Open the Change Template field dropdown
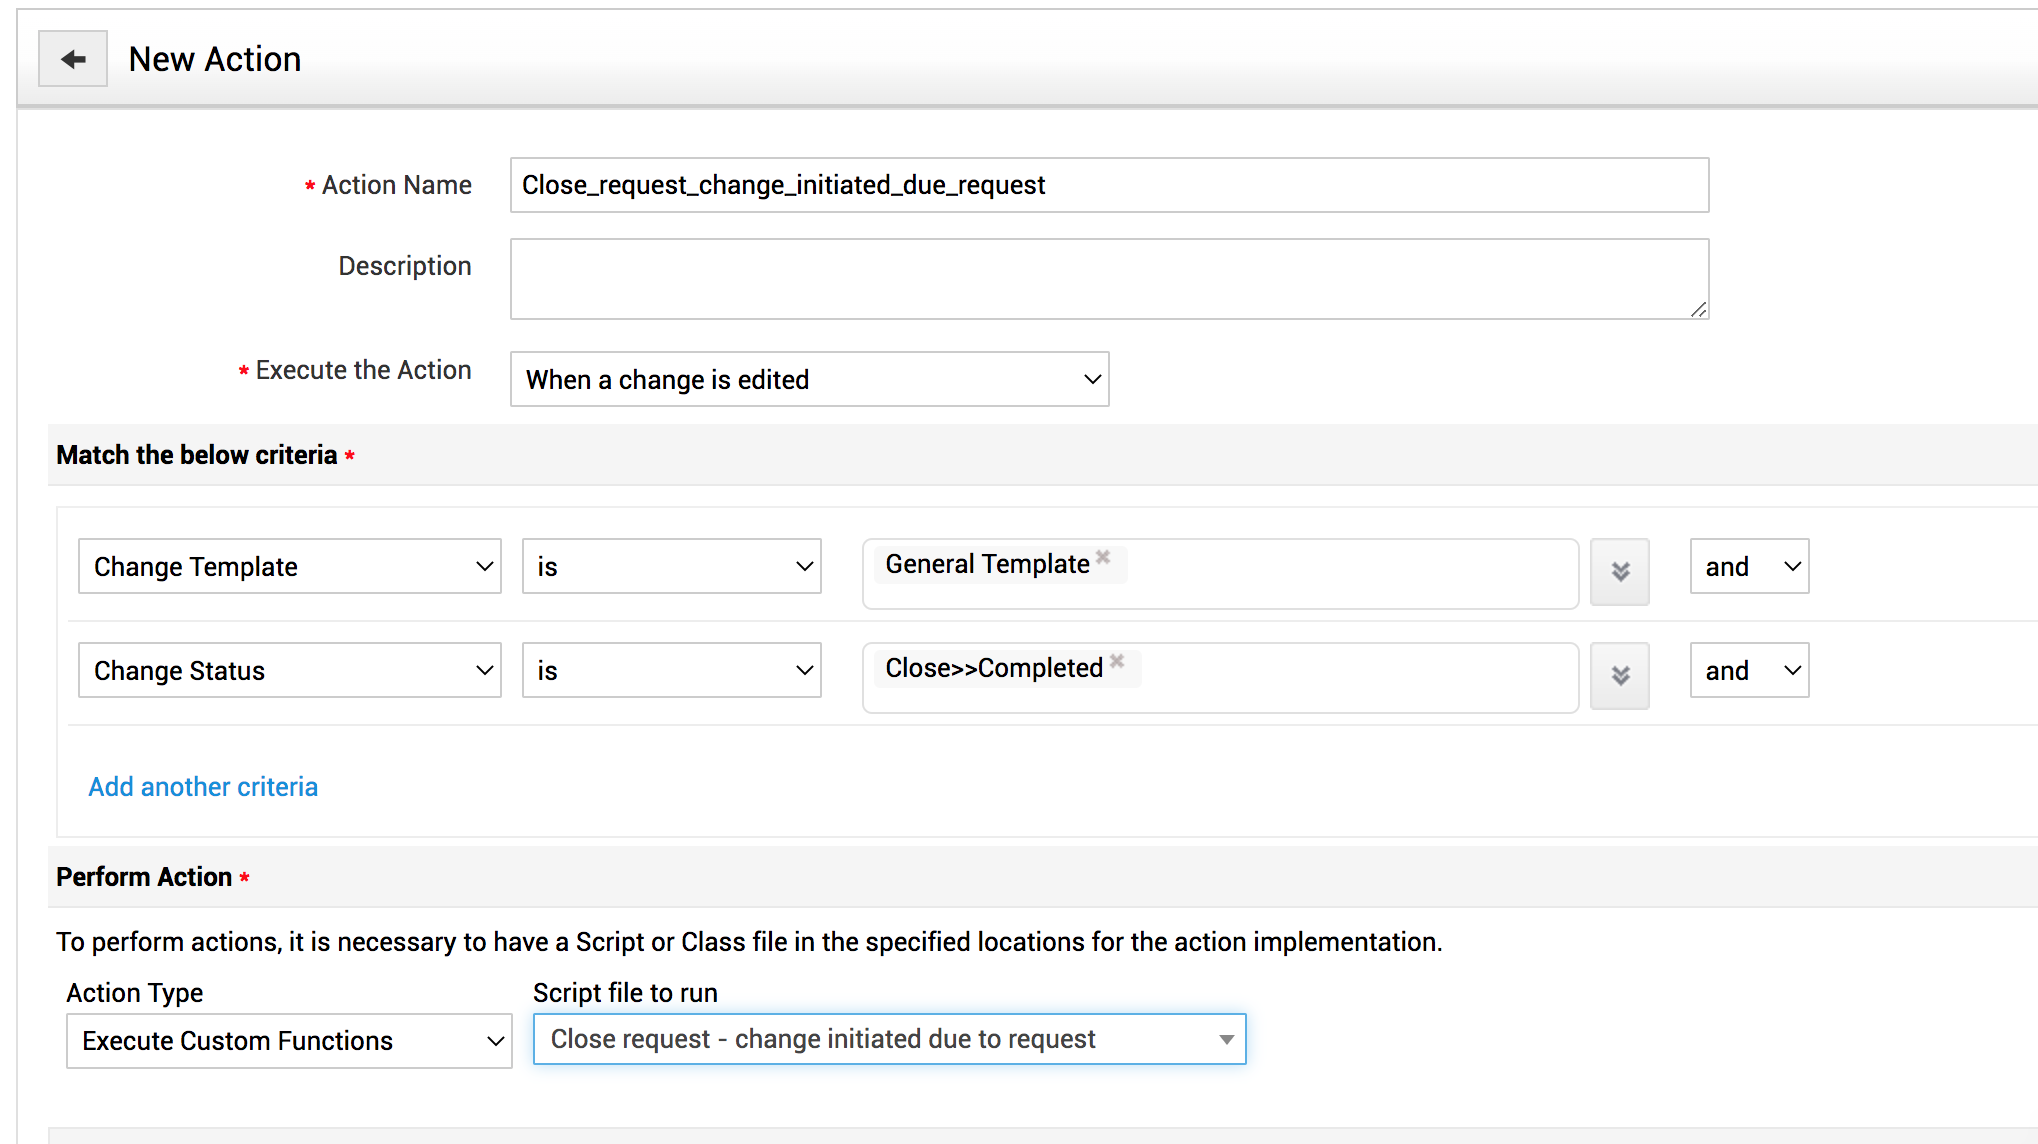This screenshot has height=1144, width=2038. 289,567
